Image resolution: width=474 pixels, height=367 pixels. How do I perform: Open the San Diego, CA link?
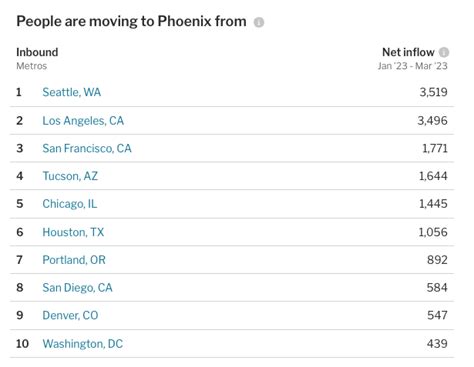[x=78, y=287]
